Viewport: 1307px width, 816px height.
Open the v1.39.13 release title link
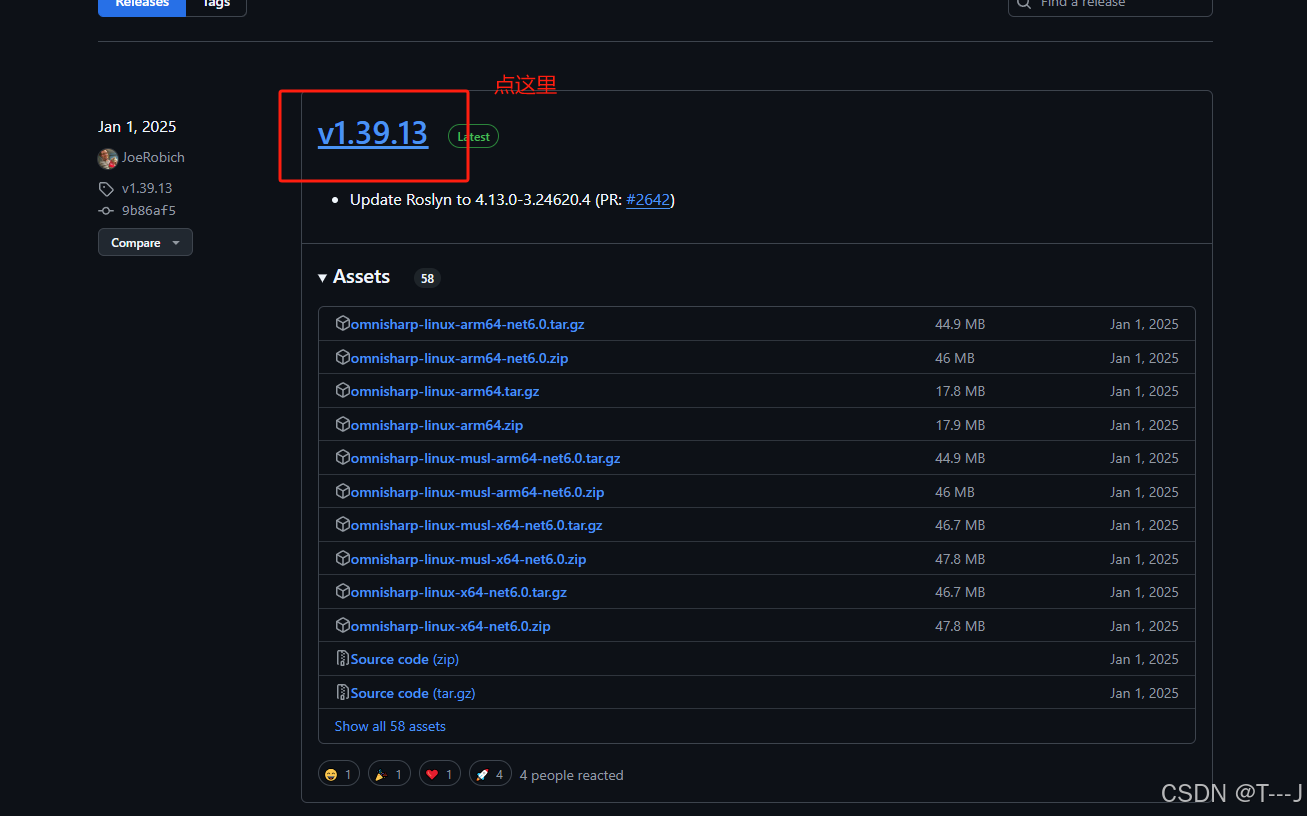coord(373,133)
